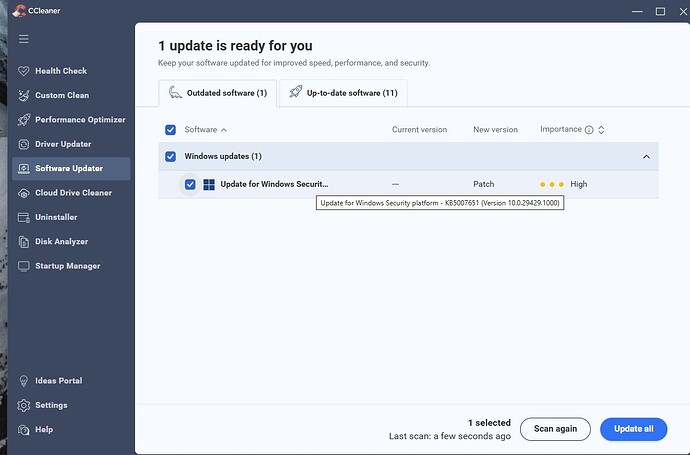Click the hamburger menu icon
Image resolution: width=690 pixels, height=455 pixels.
(23, 40)
